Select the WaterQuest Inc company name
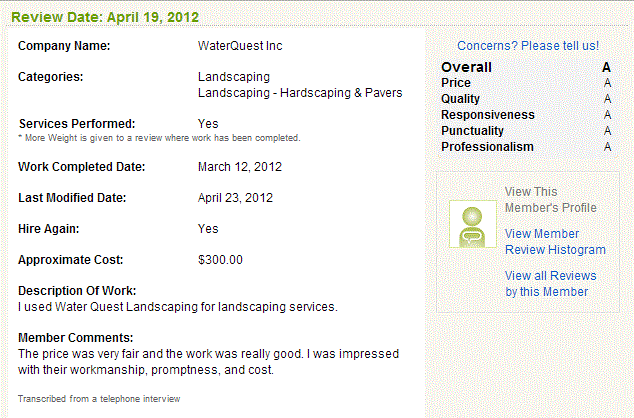This screenshot has width=634, height=418. [240, 46]
